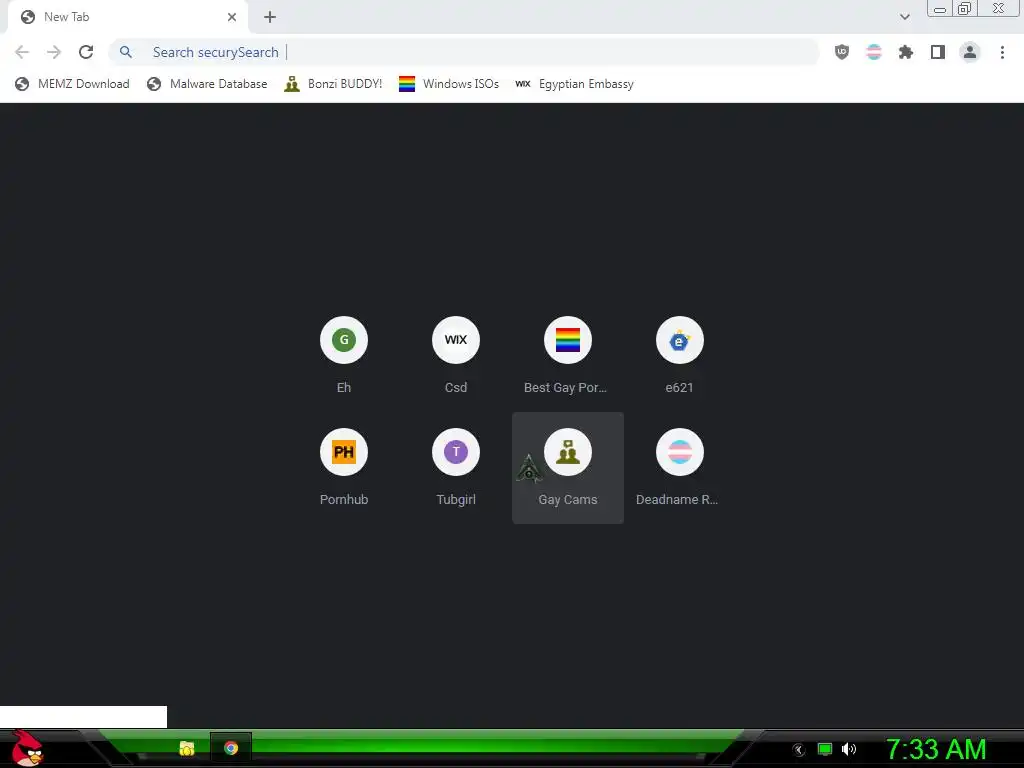Show hidden tray icons arrow
Viewport: 1024px width, 768px height.
798,750
